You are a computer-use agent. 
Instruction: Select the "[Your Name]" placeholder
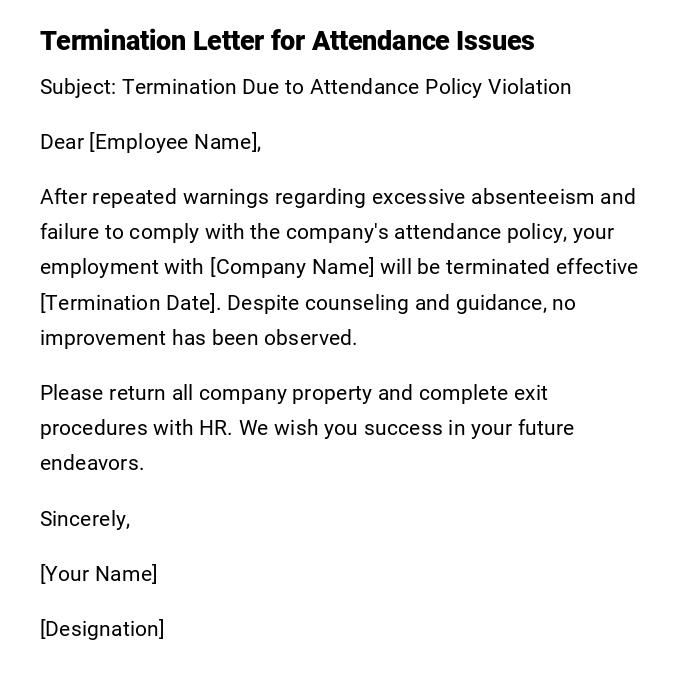tap(98, 574)
